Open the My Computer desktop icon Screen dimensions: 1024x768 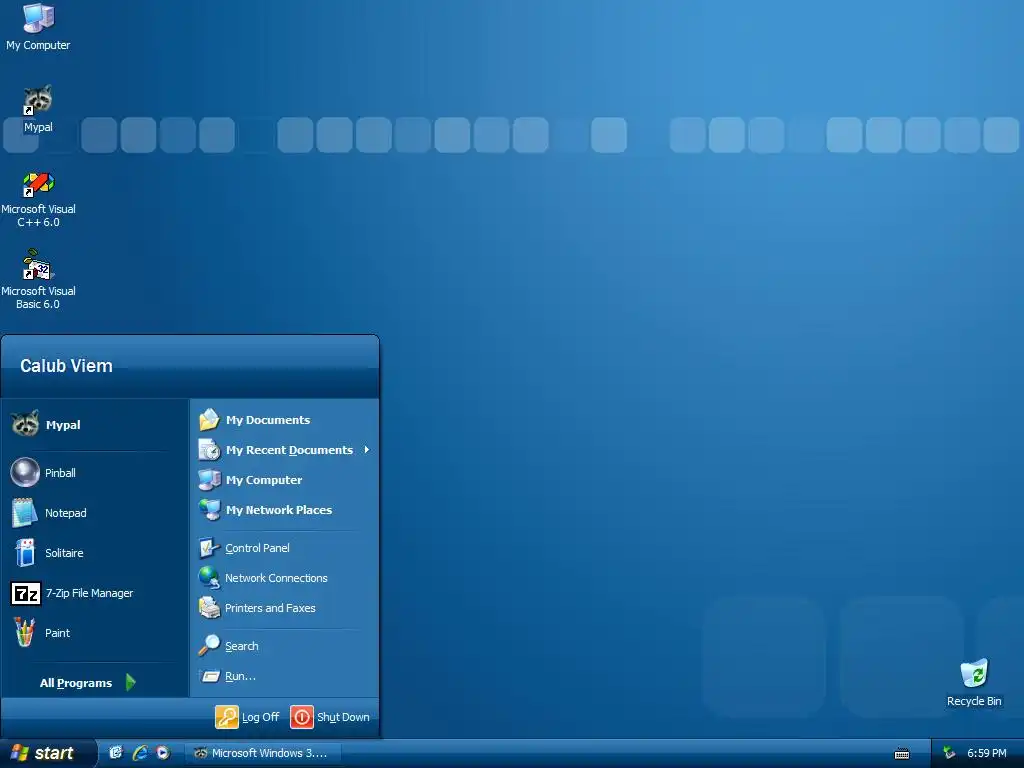[38, 26]
